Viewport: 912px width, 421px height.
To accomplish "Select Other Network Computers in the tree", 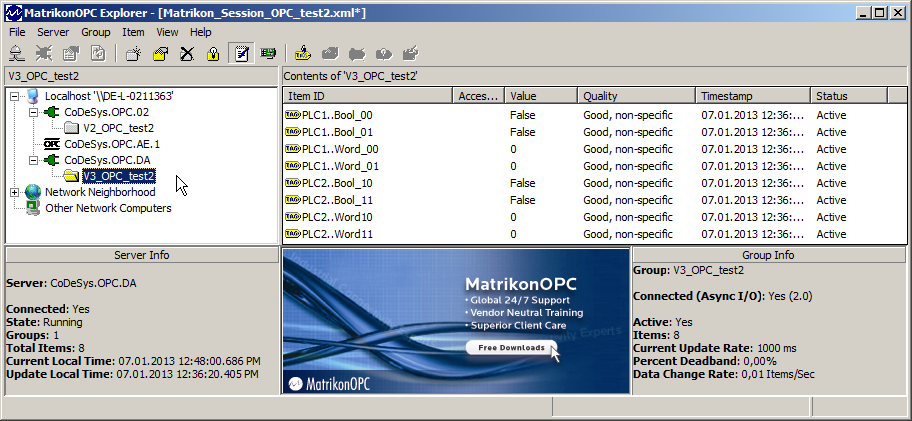I will coord(108,208).
